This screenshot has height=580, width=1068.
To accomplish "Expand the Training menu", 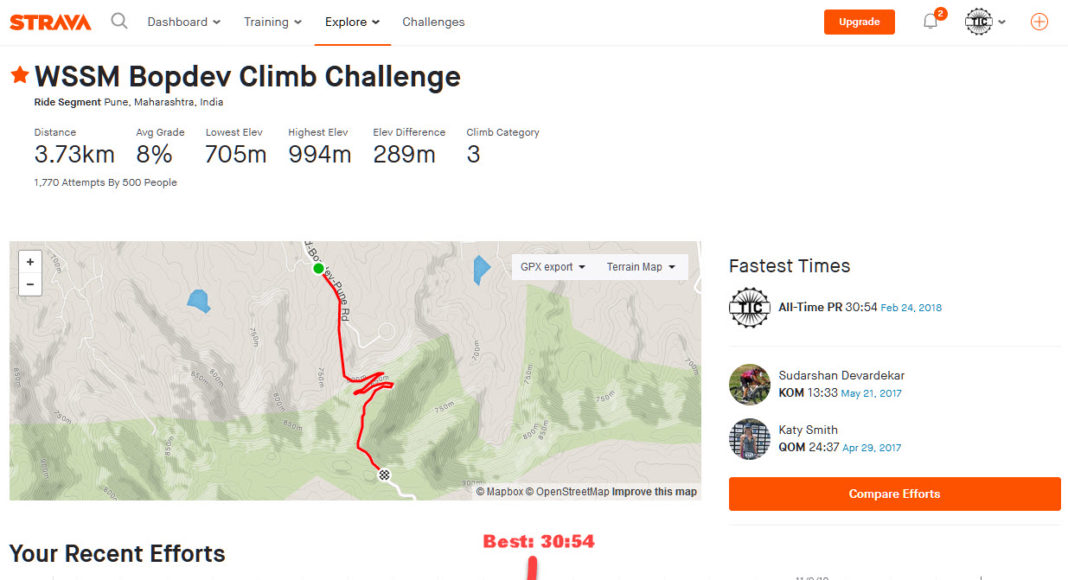I will 272,22.
